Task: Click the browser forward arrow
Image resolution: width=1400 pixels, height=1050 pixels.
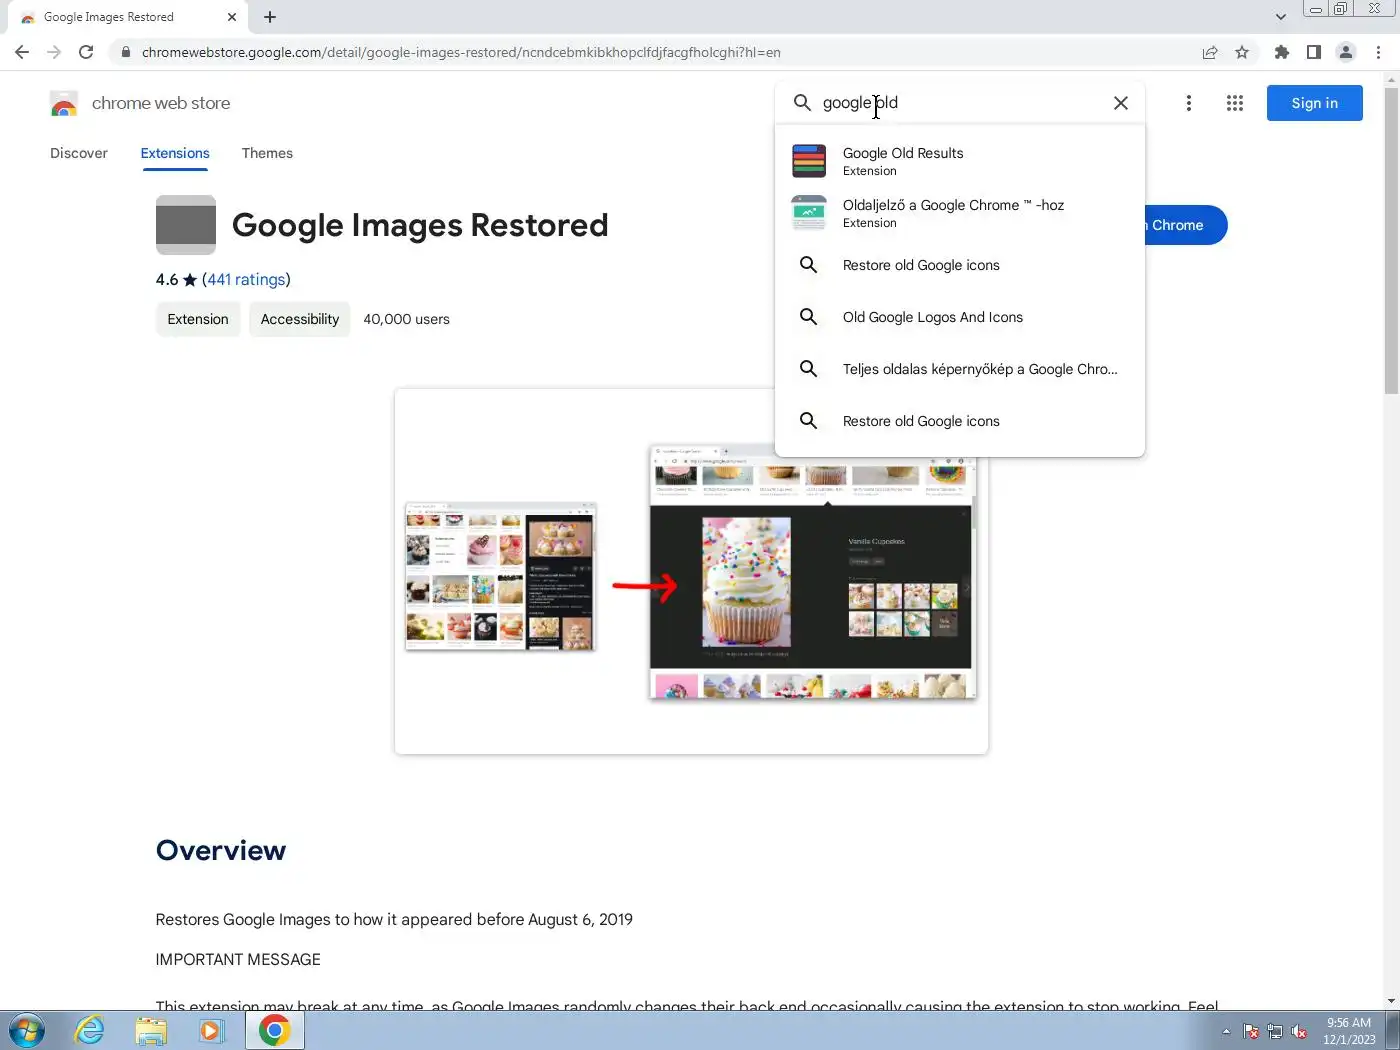Action: click(x=54, y=52)
